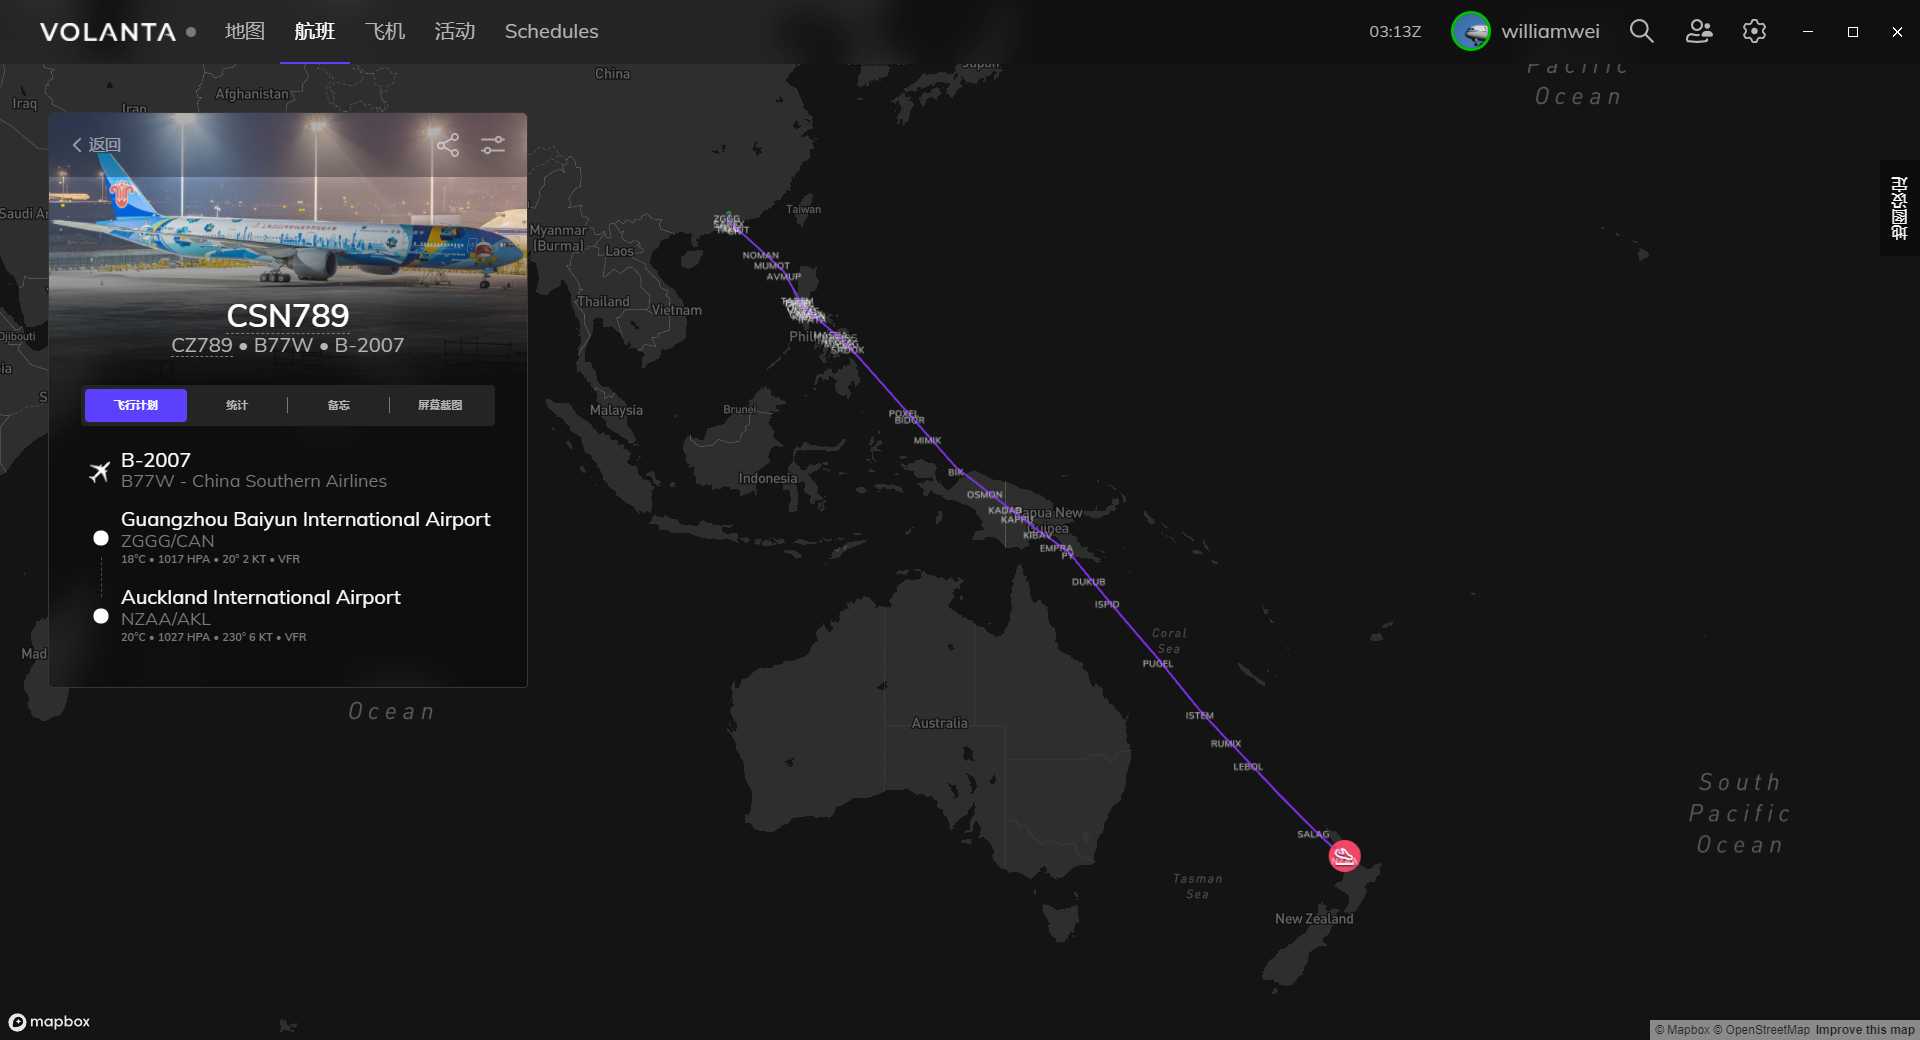
Task: Click the PUGEL waypoint label
Action: (1158, 663)
